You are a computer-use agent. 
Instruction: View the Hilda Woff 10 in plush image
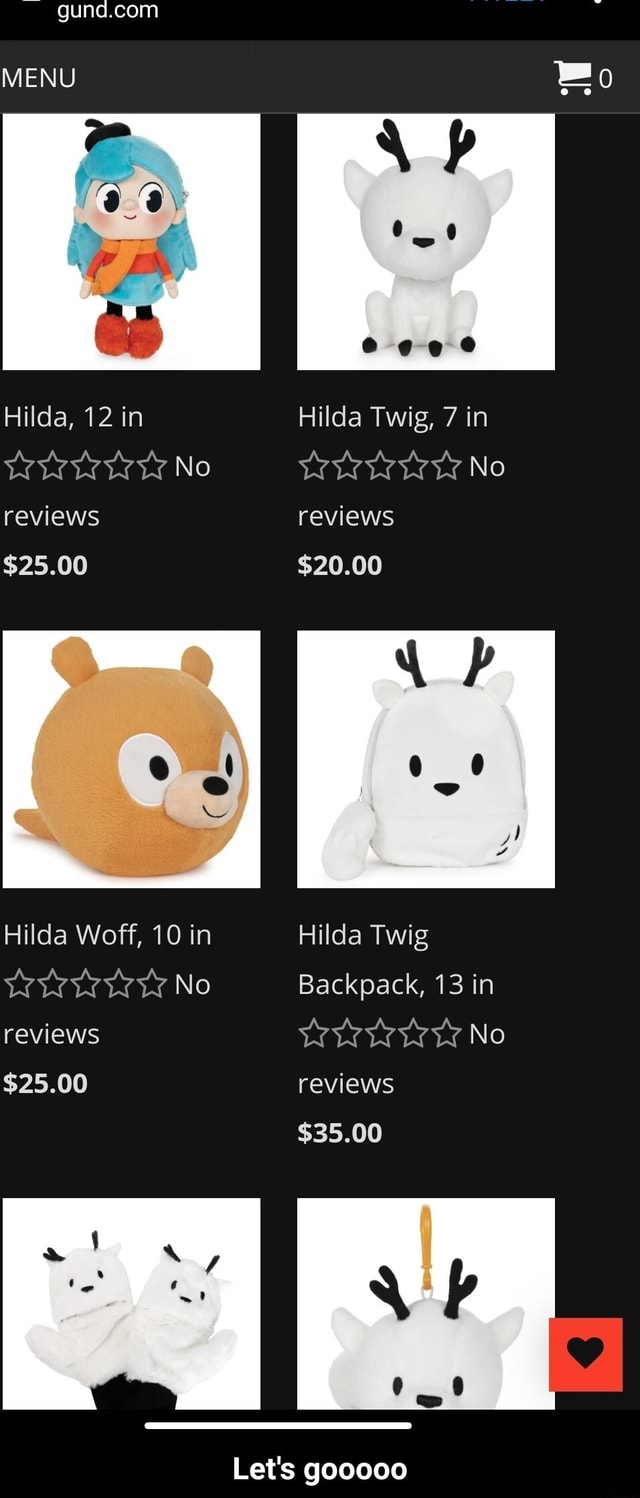[132, 759]
